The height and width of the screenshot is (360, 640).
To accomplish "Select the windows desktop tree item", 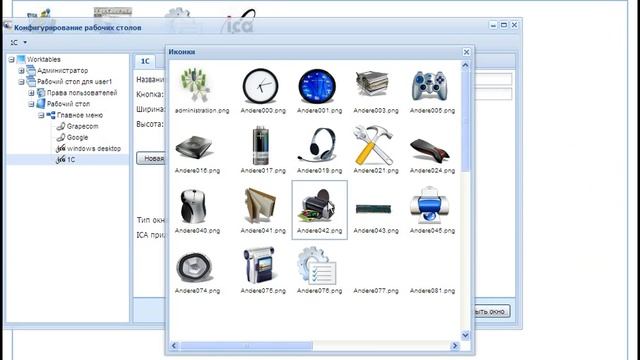I will tap(93, 149).
